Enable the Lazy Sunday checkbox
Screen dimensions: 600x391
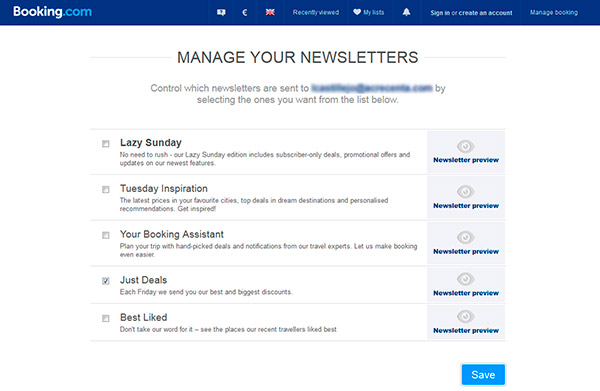click(x=106, y=144)
